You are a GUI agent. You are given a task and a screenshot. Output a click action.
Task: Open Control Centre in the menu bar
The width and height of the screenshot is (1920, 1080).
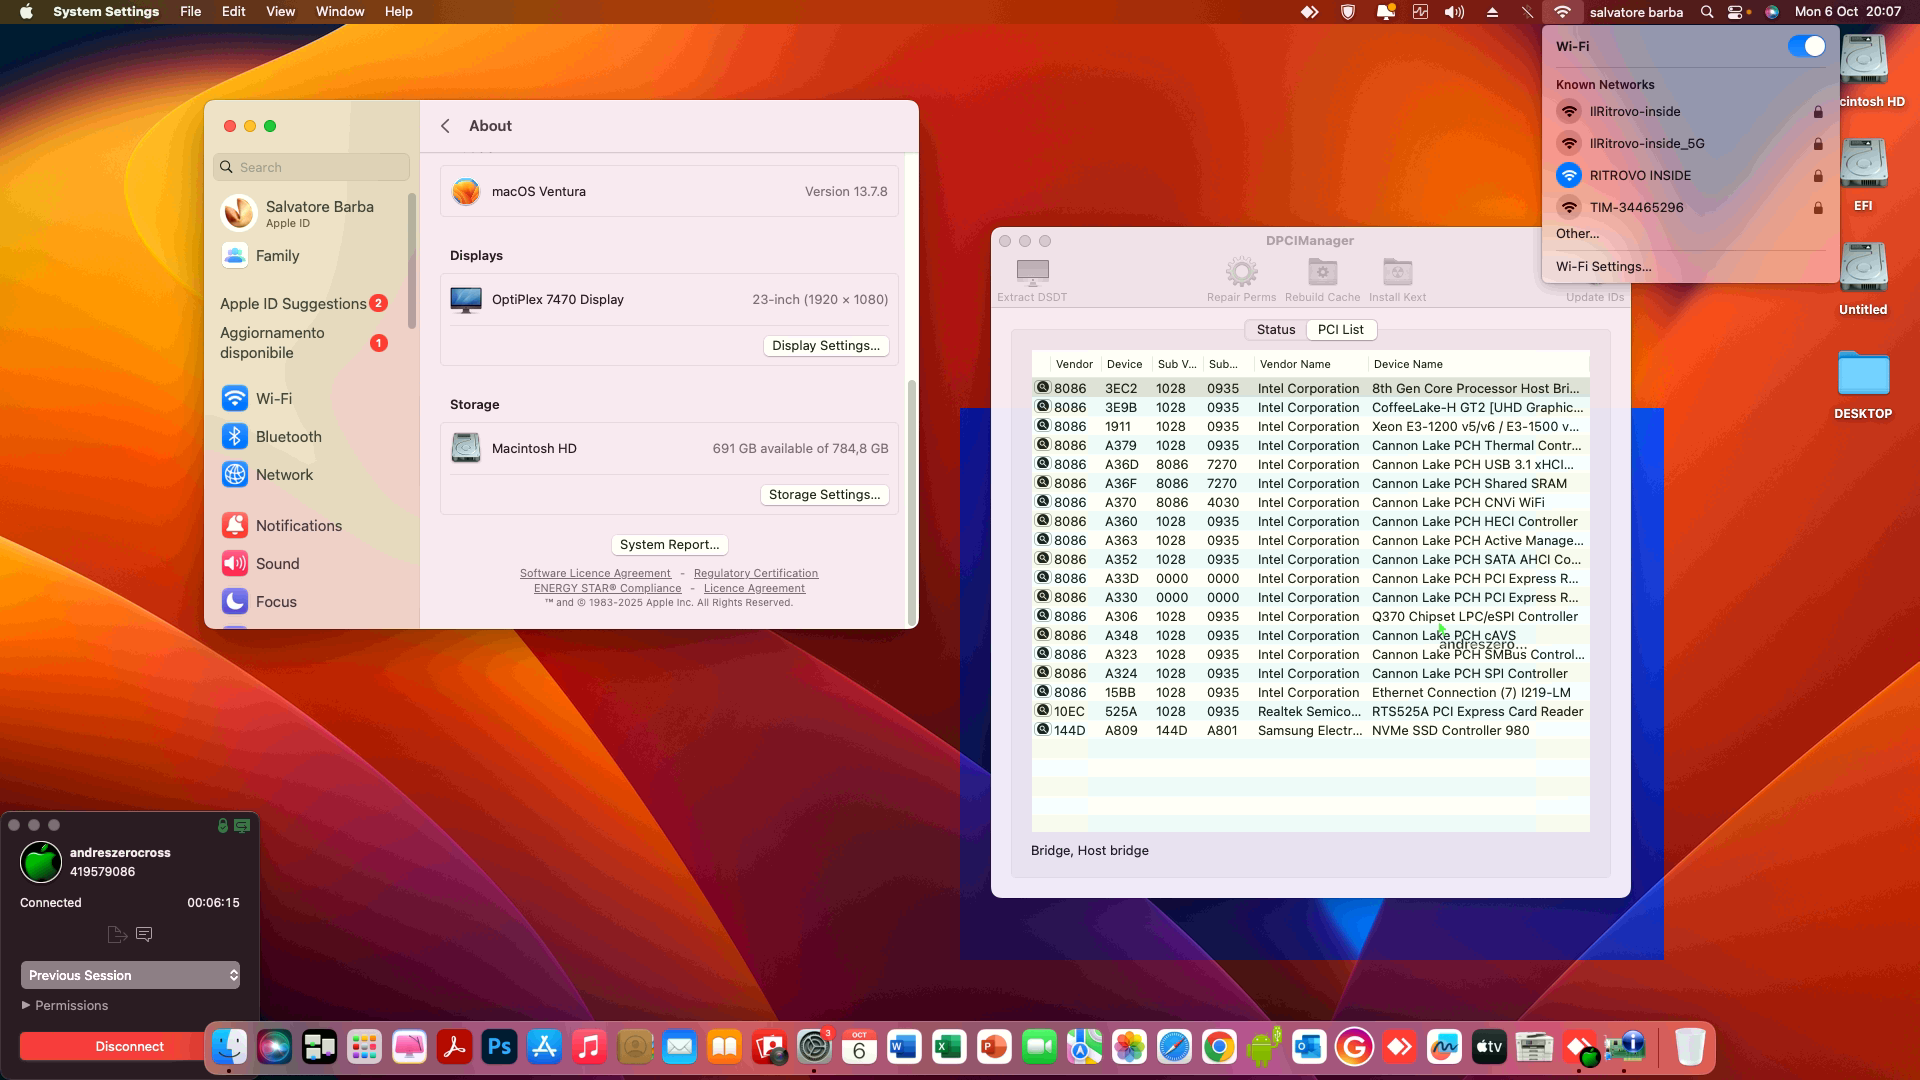tap(1735, 12)
